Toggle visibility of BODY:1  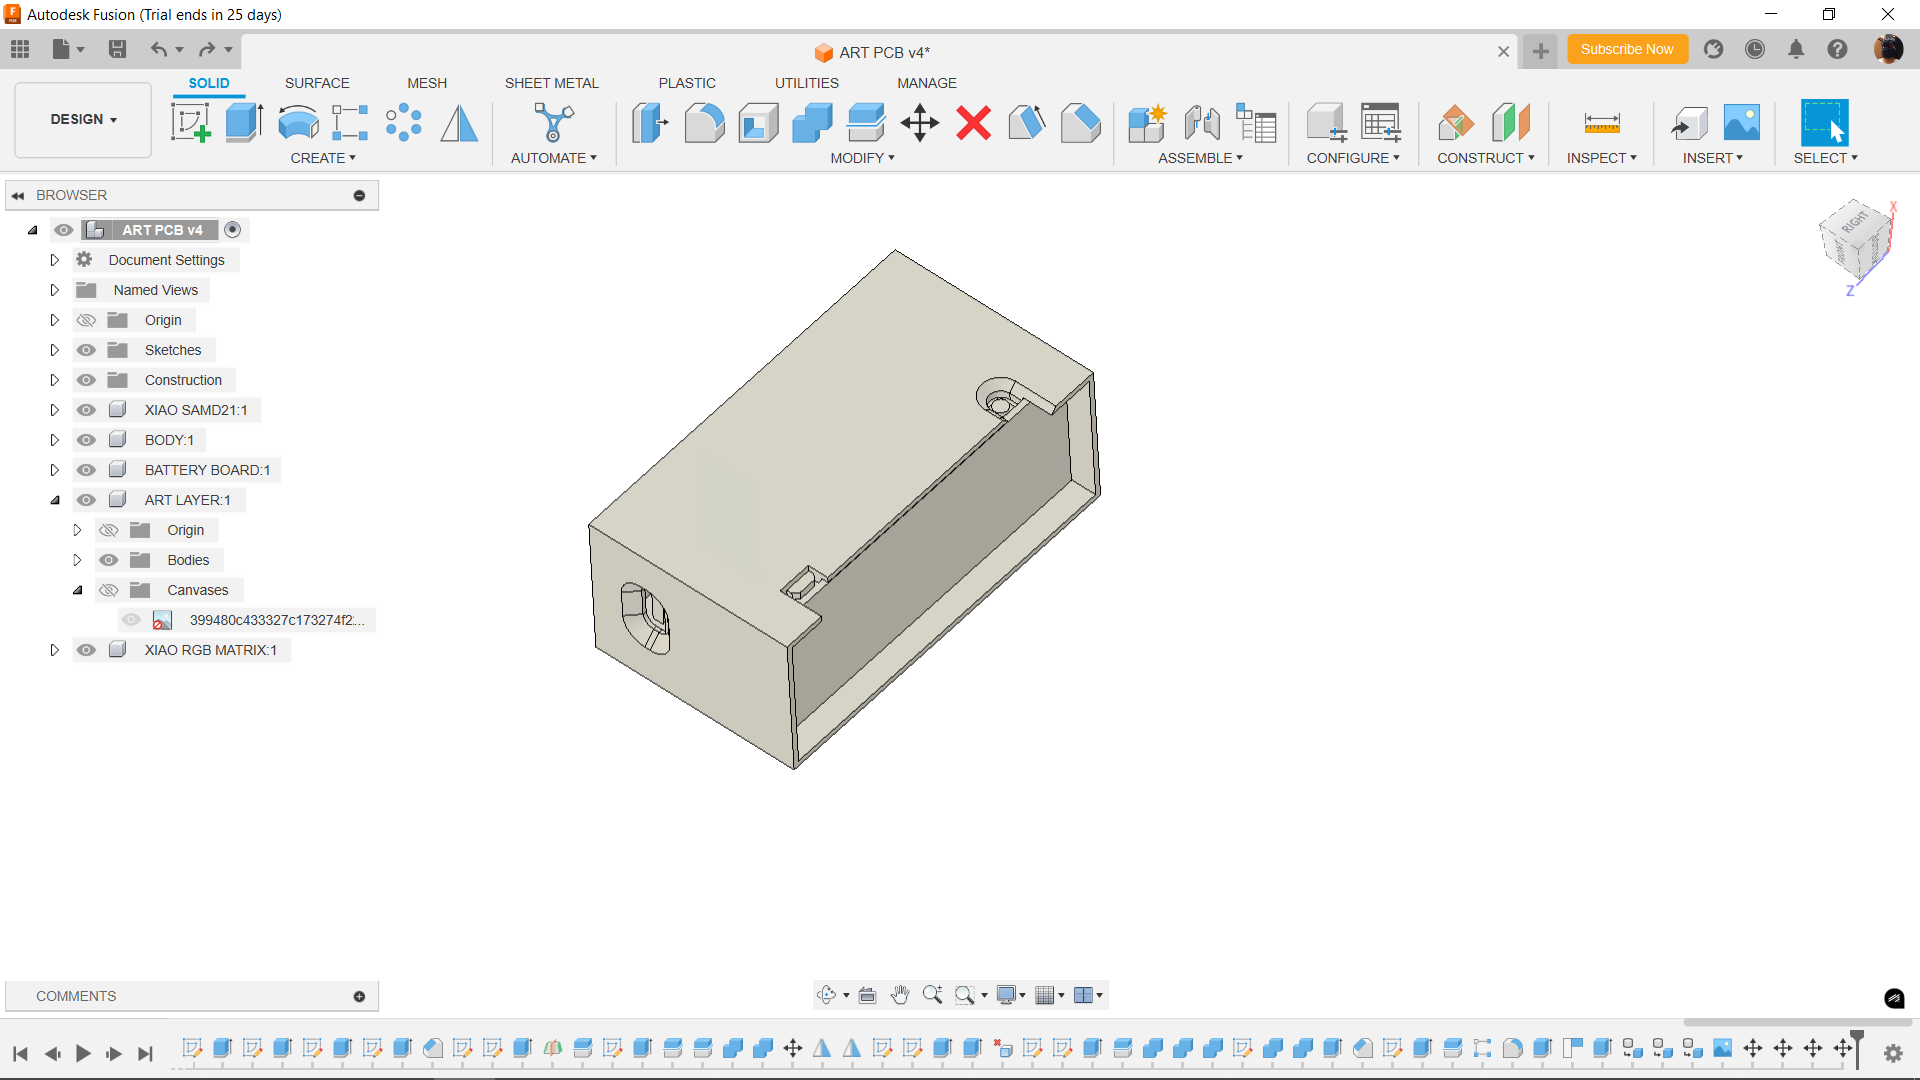[x=86, y=440]
